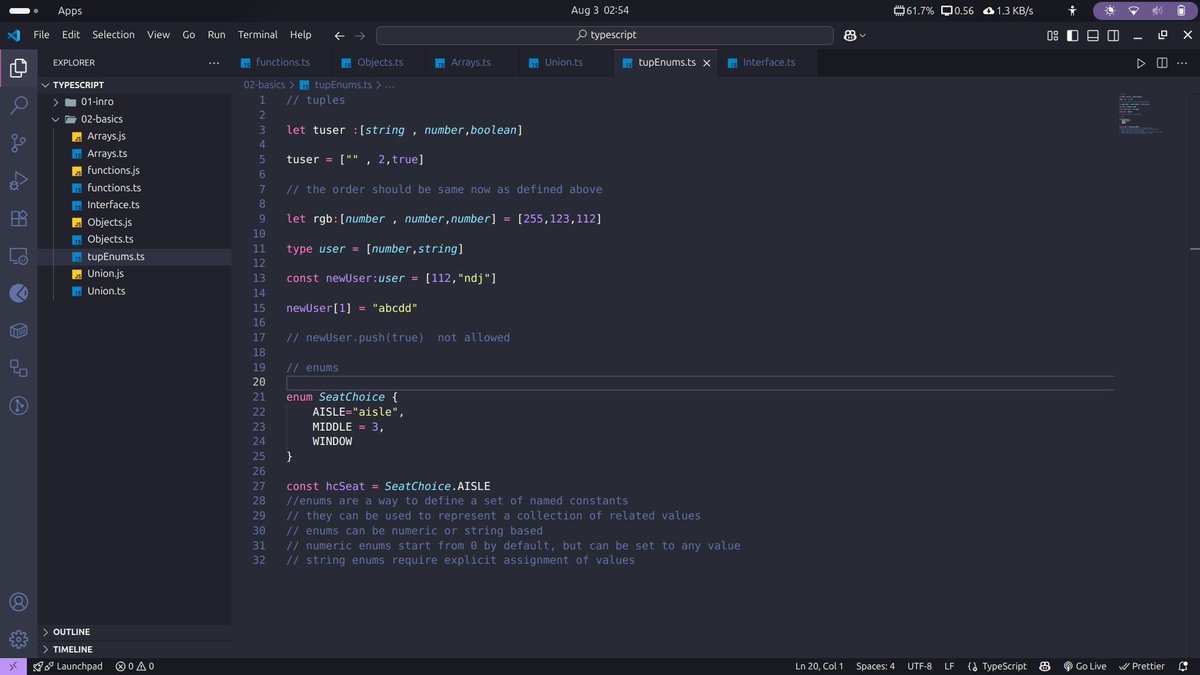This screenshot has height=675, width=1200.
Task: Open the Manage gear icon
Action: (18, 639)
